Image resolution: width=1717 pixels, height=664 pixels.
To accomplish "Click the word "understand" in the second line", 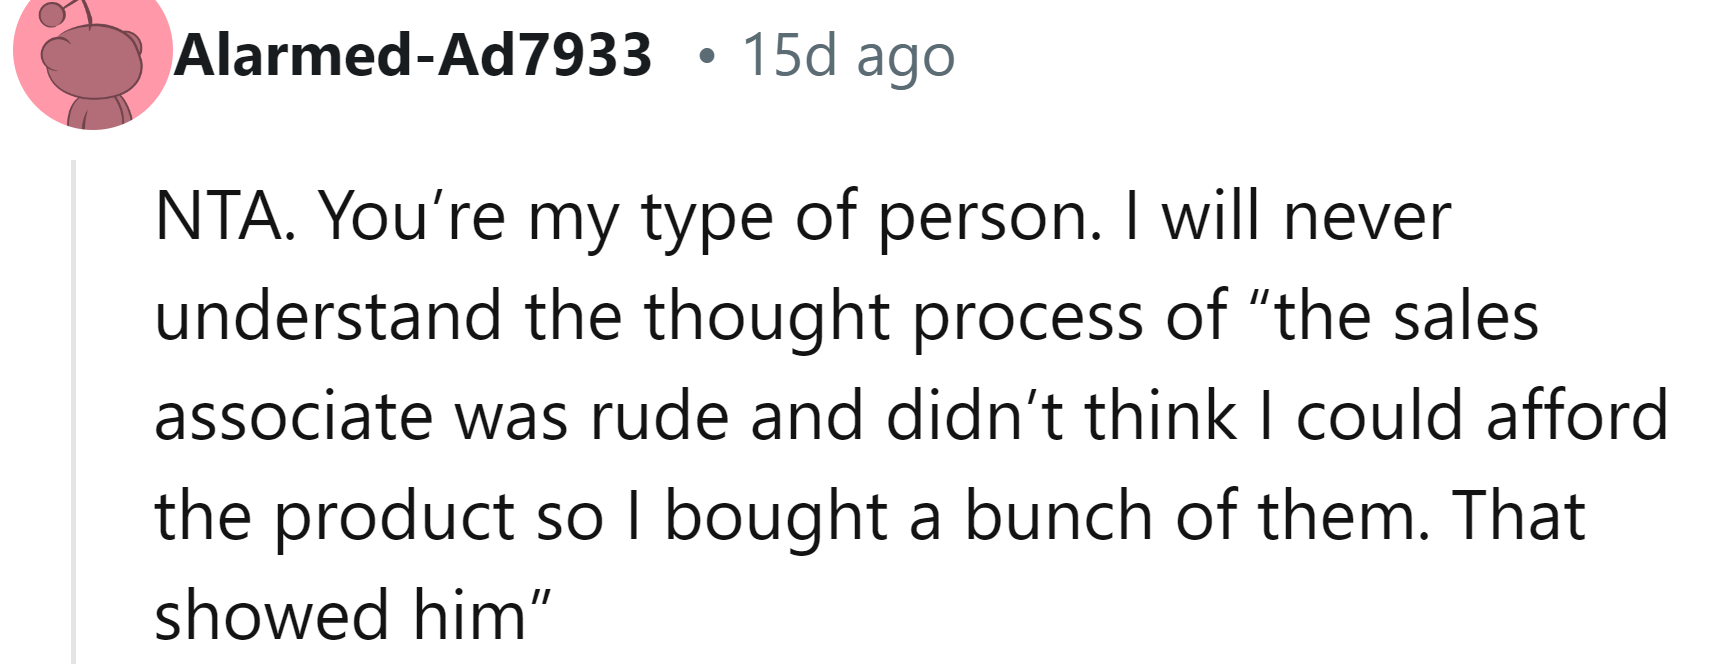I will 328,316.
